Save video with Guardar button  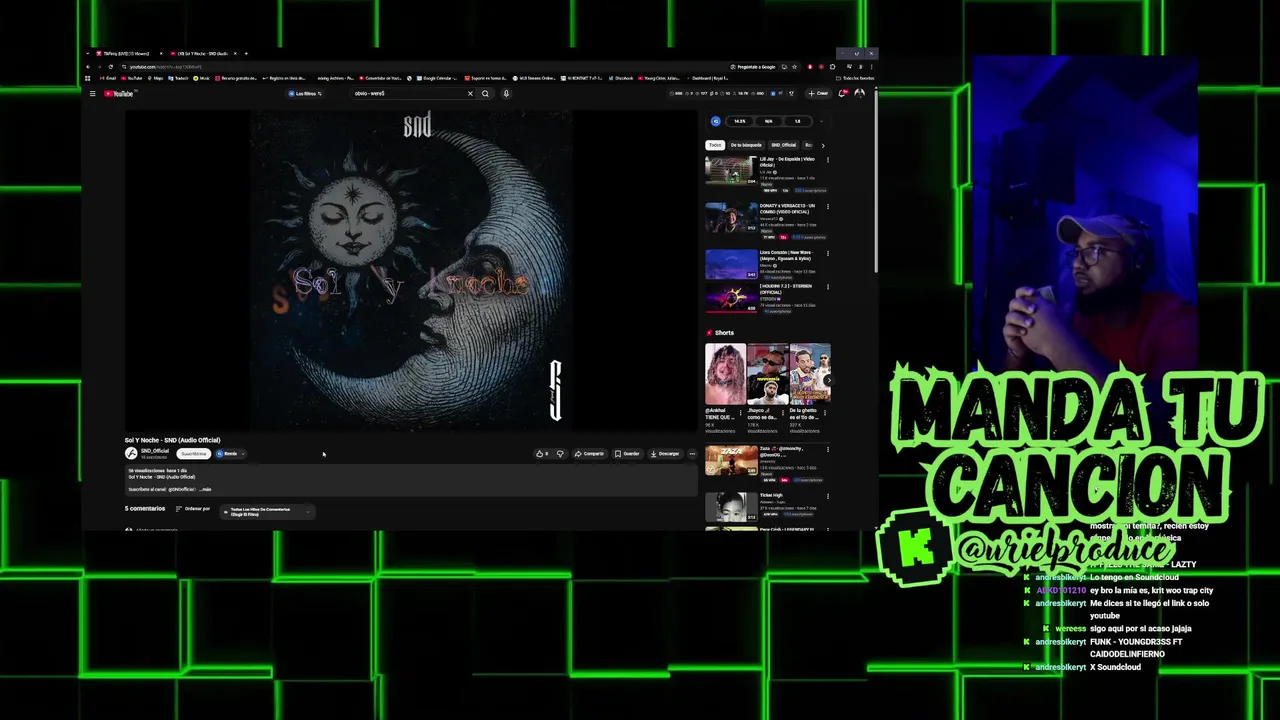tap(627, 453)
